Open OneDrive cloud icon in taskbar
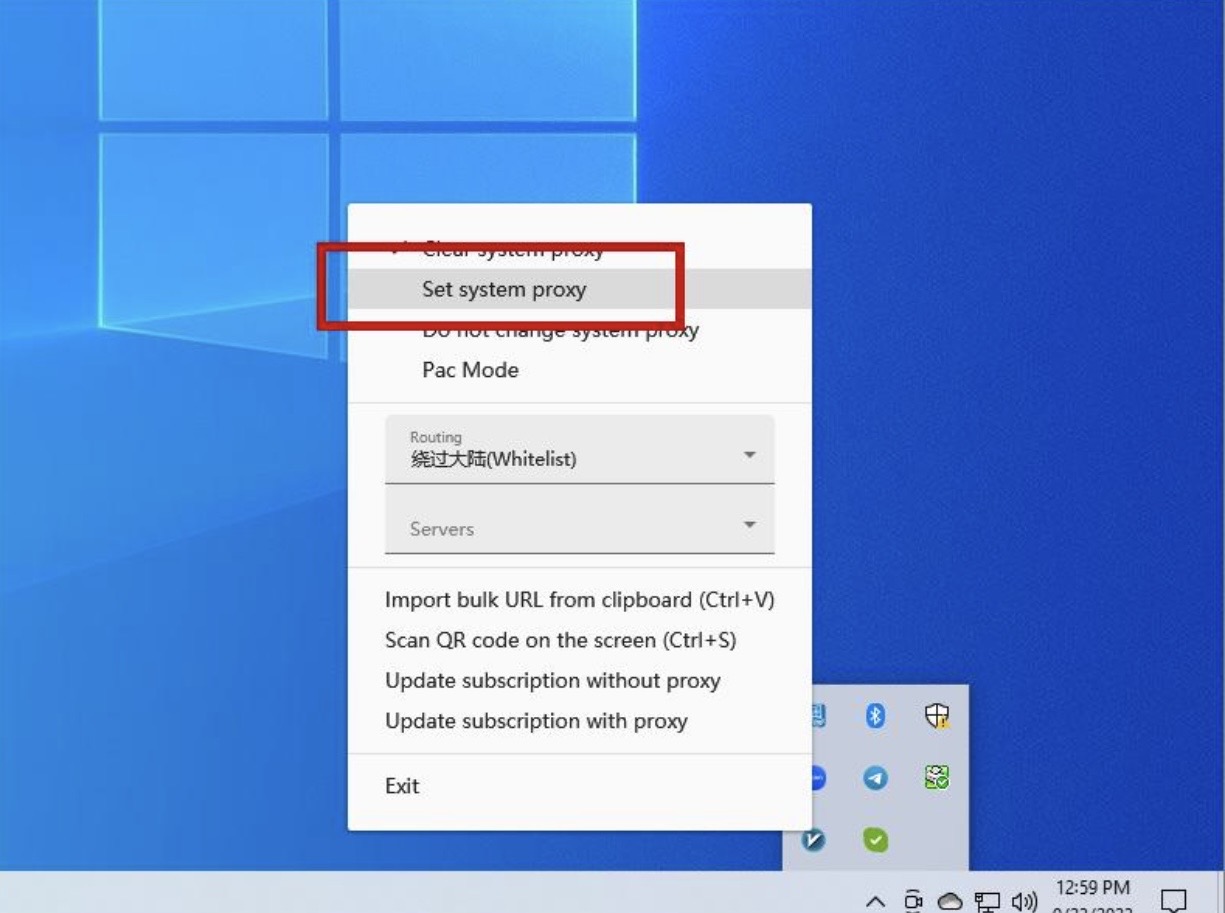 click(950, 901)
